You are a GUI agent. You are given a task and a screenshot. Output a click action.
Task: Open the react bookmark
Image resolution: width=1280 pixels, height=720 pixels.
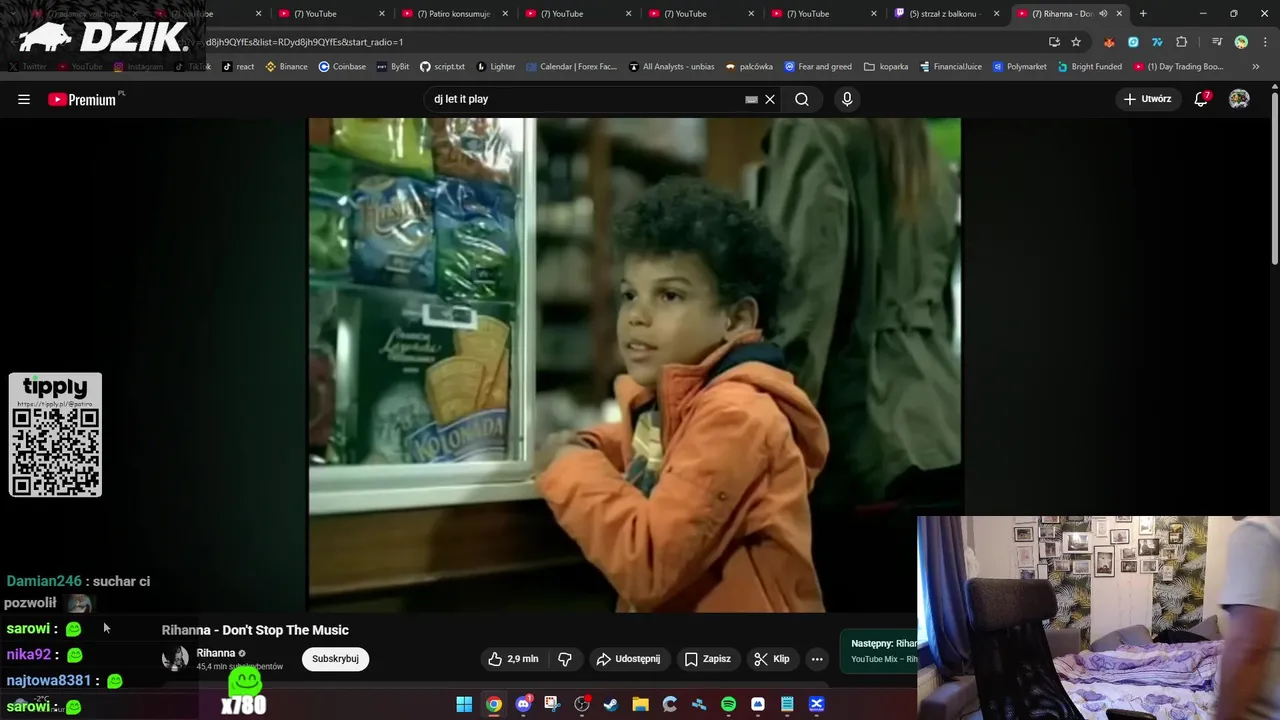238,67
